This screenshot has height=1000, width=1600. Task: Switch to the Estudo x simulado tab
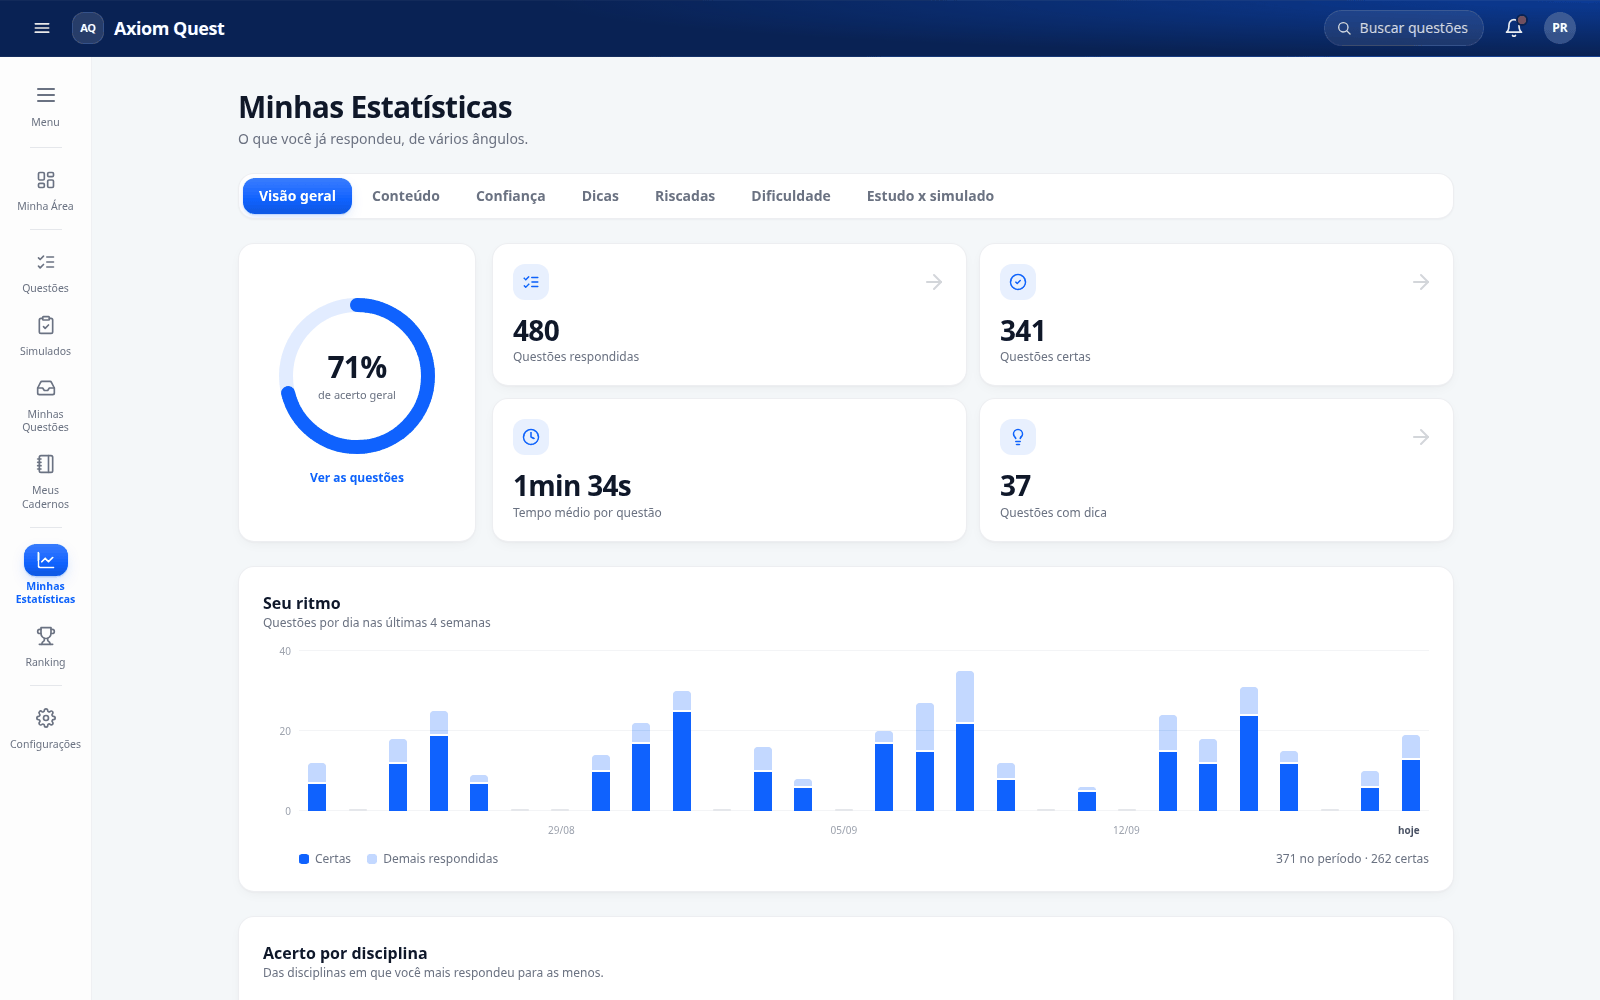pos(930,196)
